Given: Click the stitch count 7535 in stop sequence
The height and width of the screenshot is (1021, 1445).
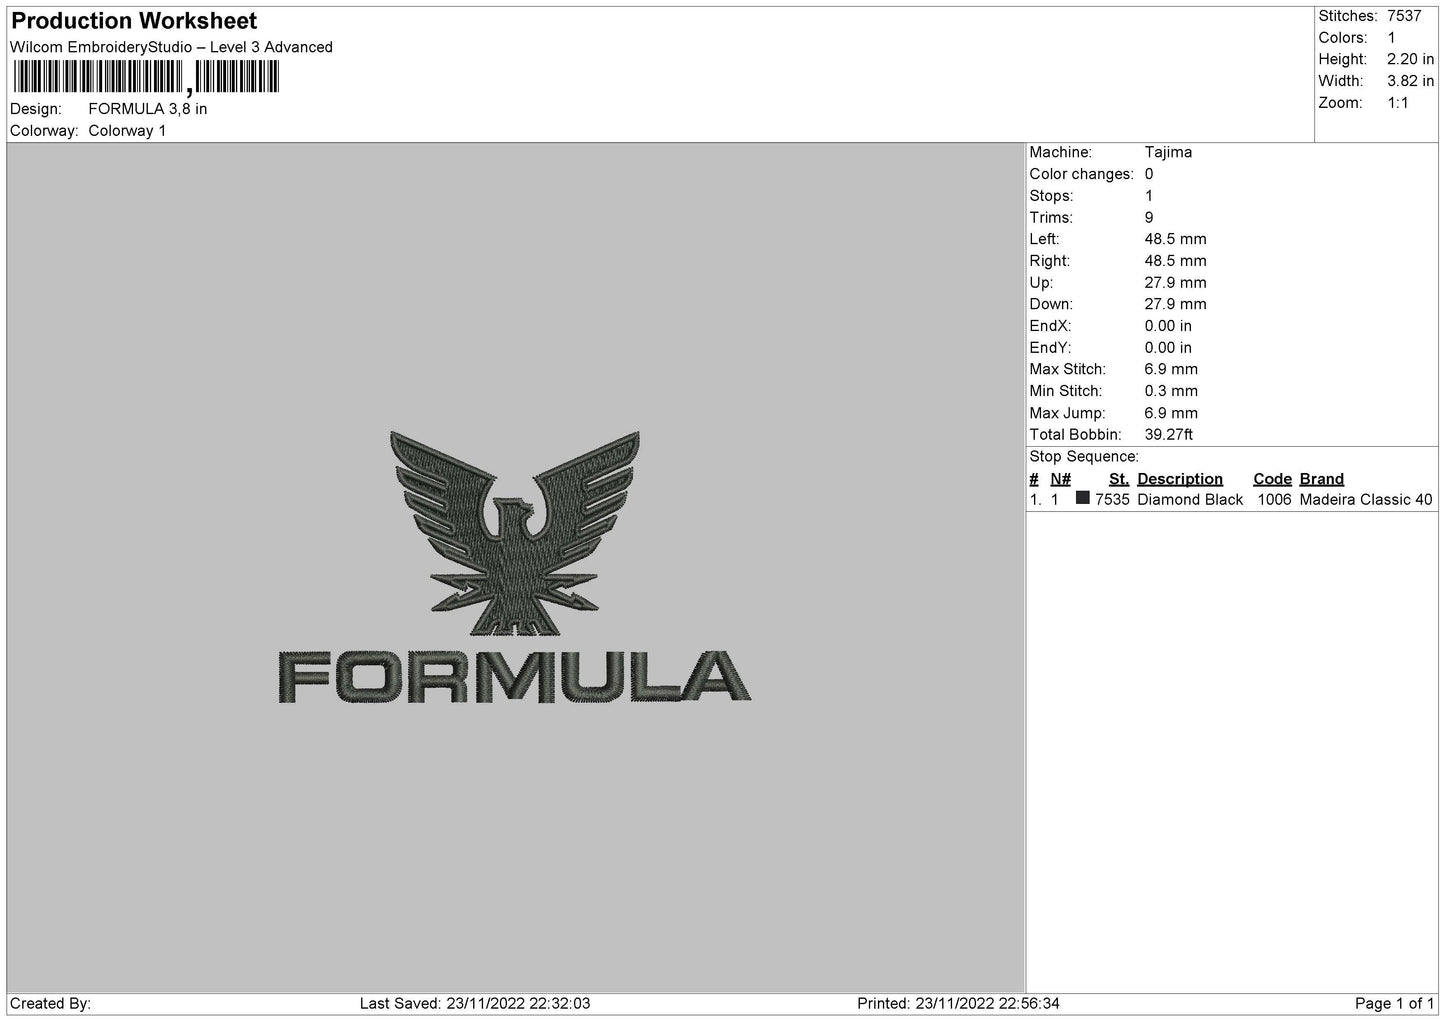Looking at the screenshot, I should 1112,500.
